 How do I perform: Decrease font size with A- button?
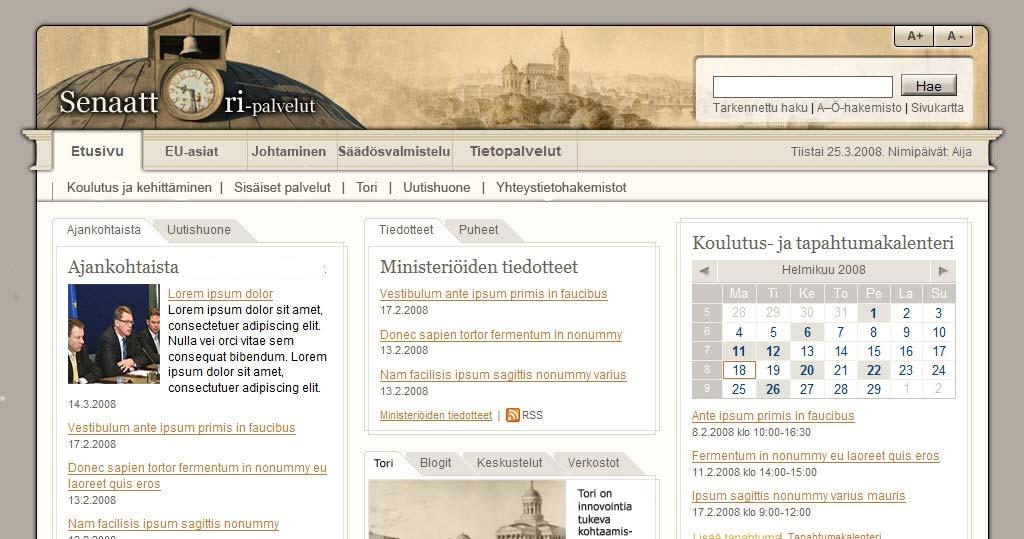[x=954, y=36]
